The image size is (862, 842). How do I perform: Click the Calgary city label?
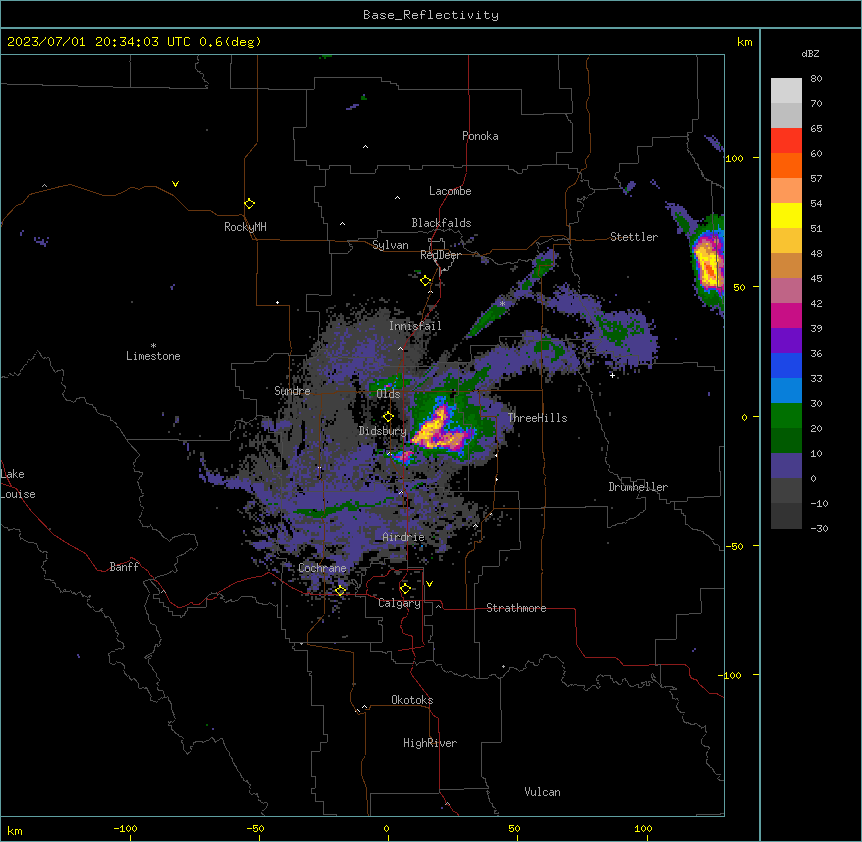400,603
